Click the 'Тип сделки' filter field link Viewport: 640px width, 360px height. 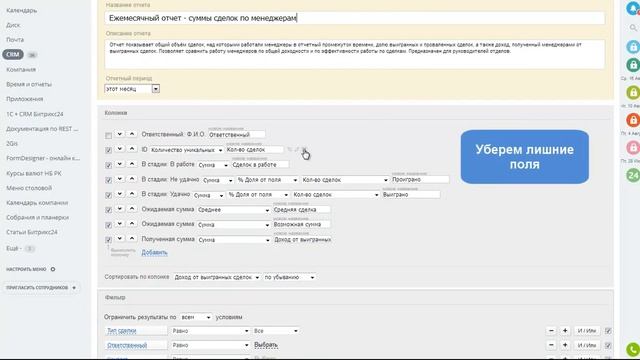coord(122,331)
